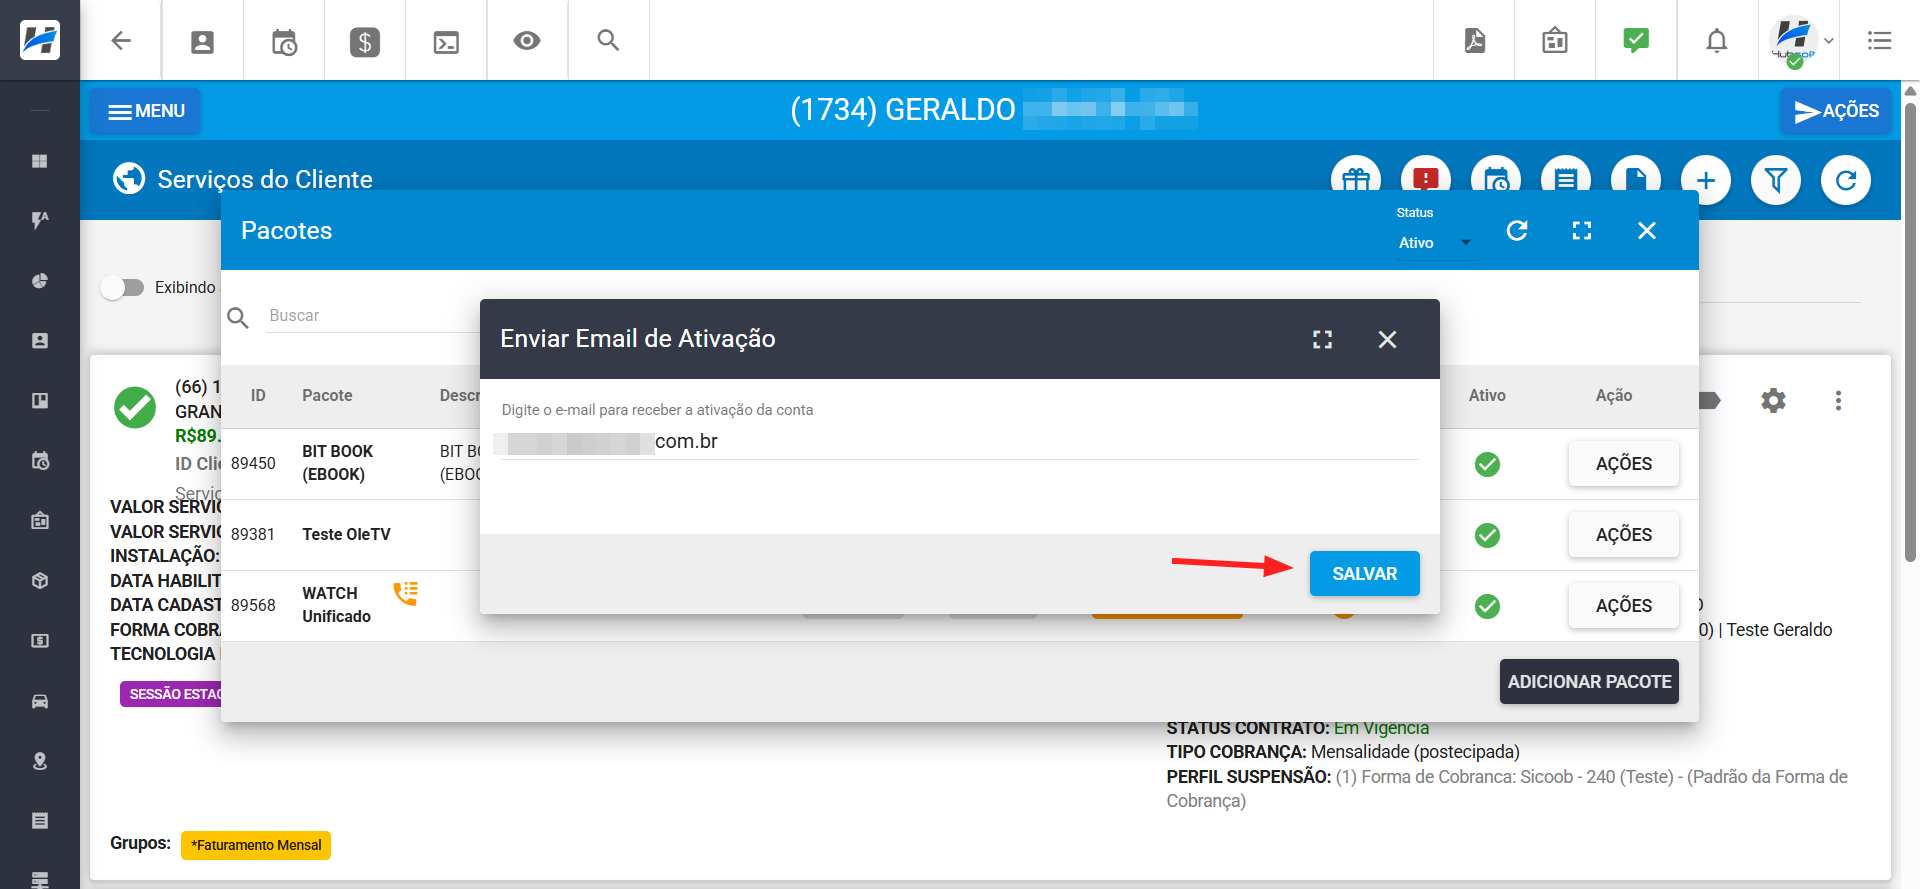Open the PDF document icon
The image size is (1920, 889).
[1475, 40]
